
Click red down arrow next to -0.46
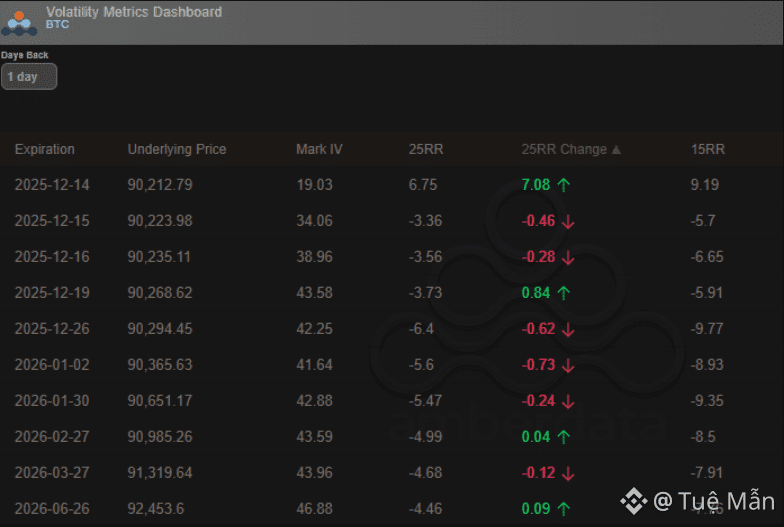coord(568,221)
